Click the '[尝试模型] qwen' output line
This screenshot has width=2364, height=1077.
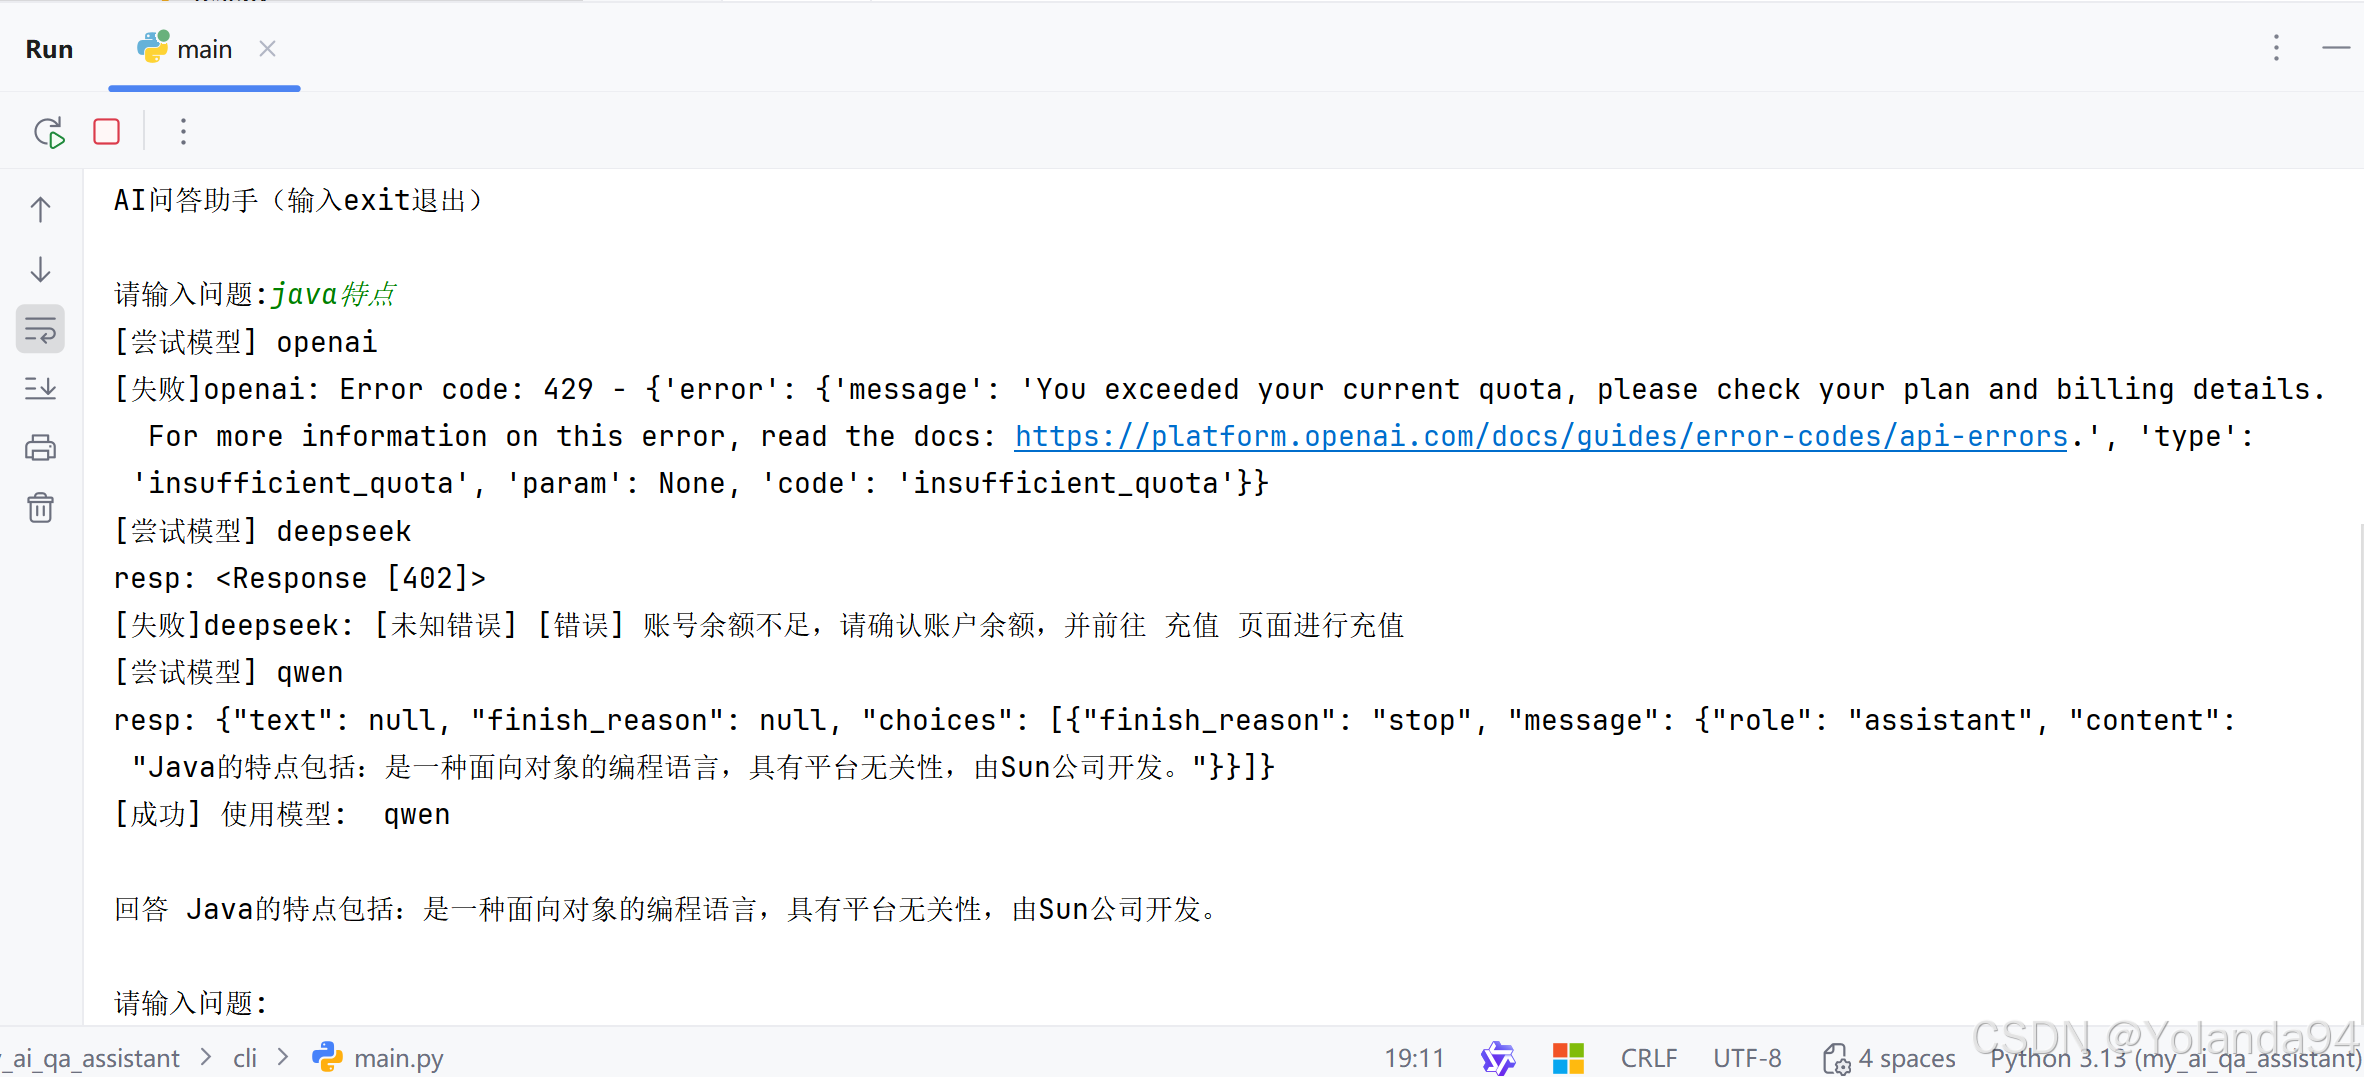229,673
